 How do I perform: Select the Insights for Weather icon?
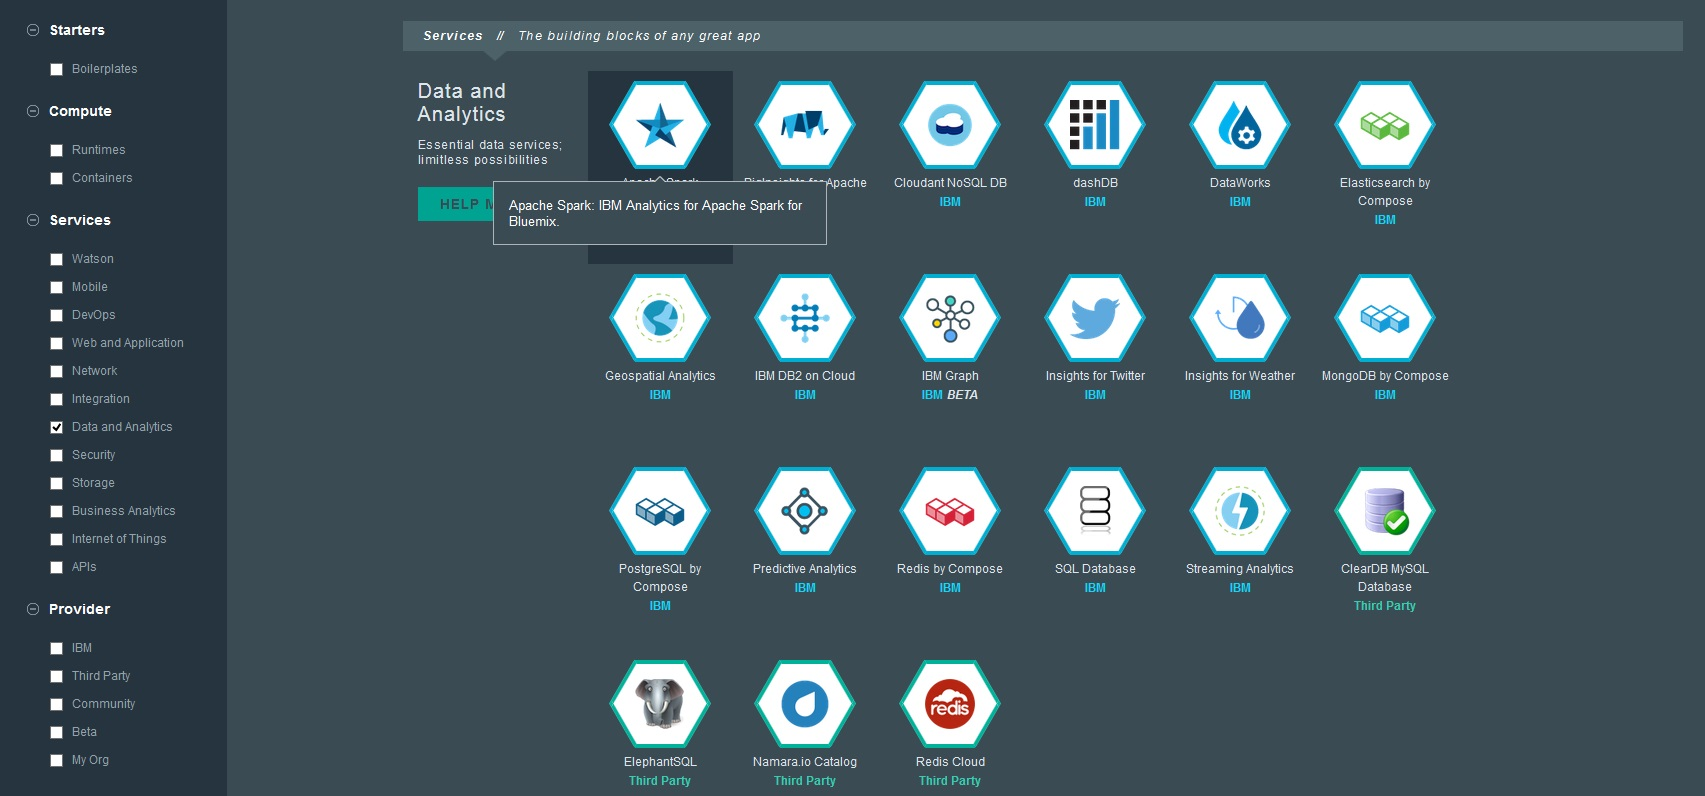coord(1240,319)
